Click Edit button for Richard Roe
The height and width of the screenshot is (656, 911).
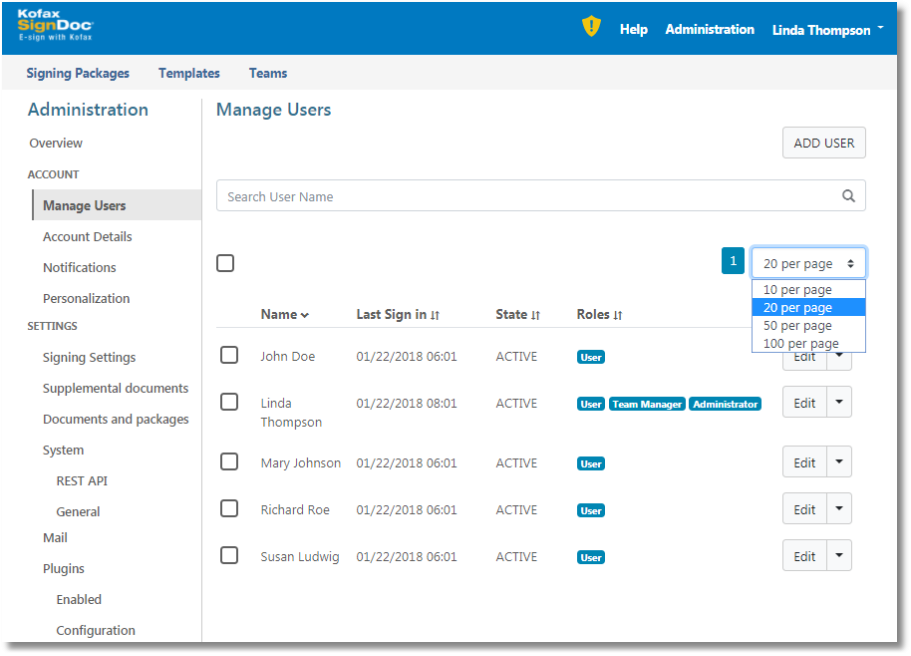click(x=804, y=510)
